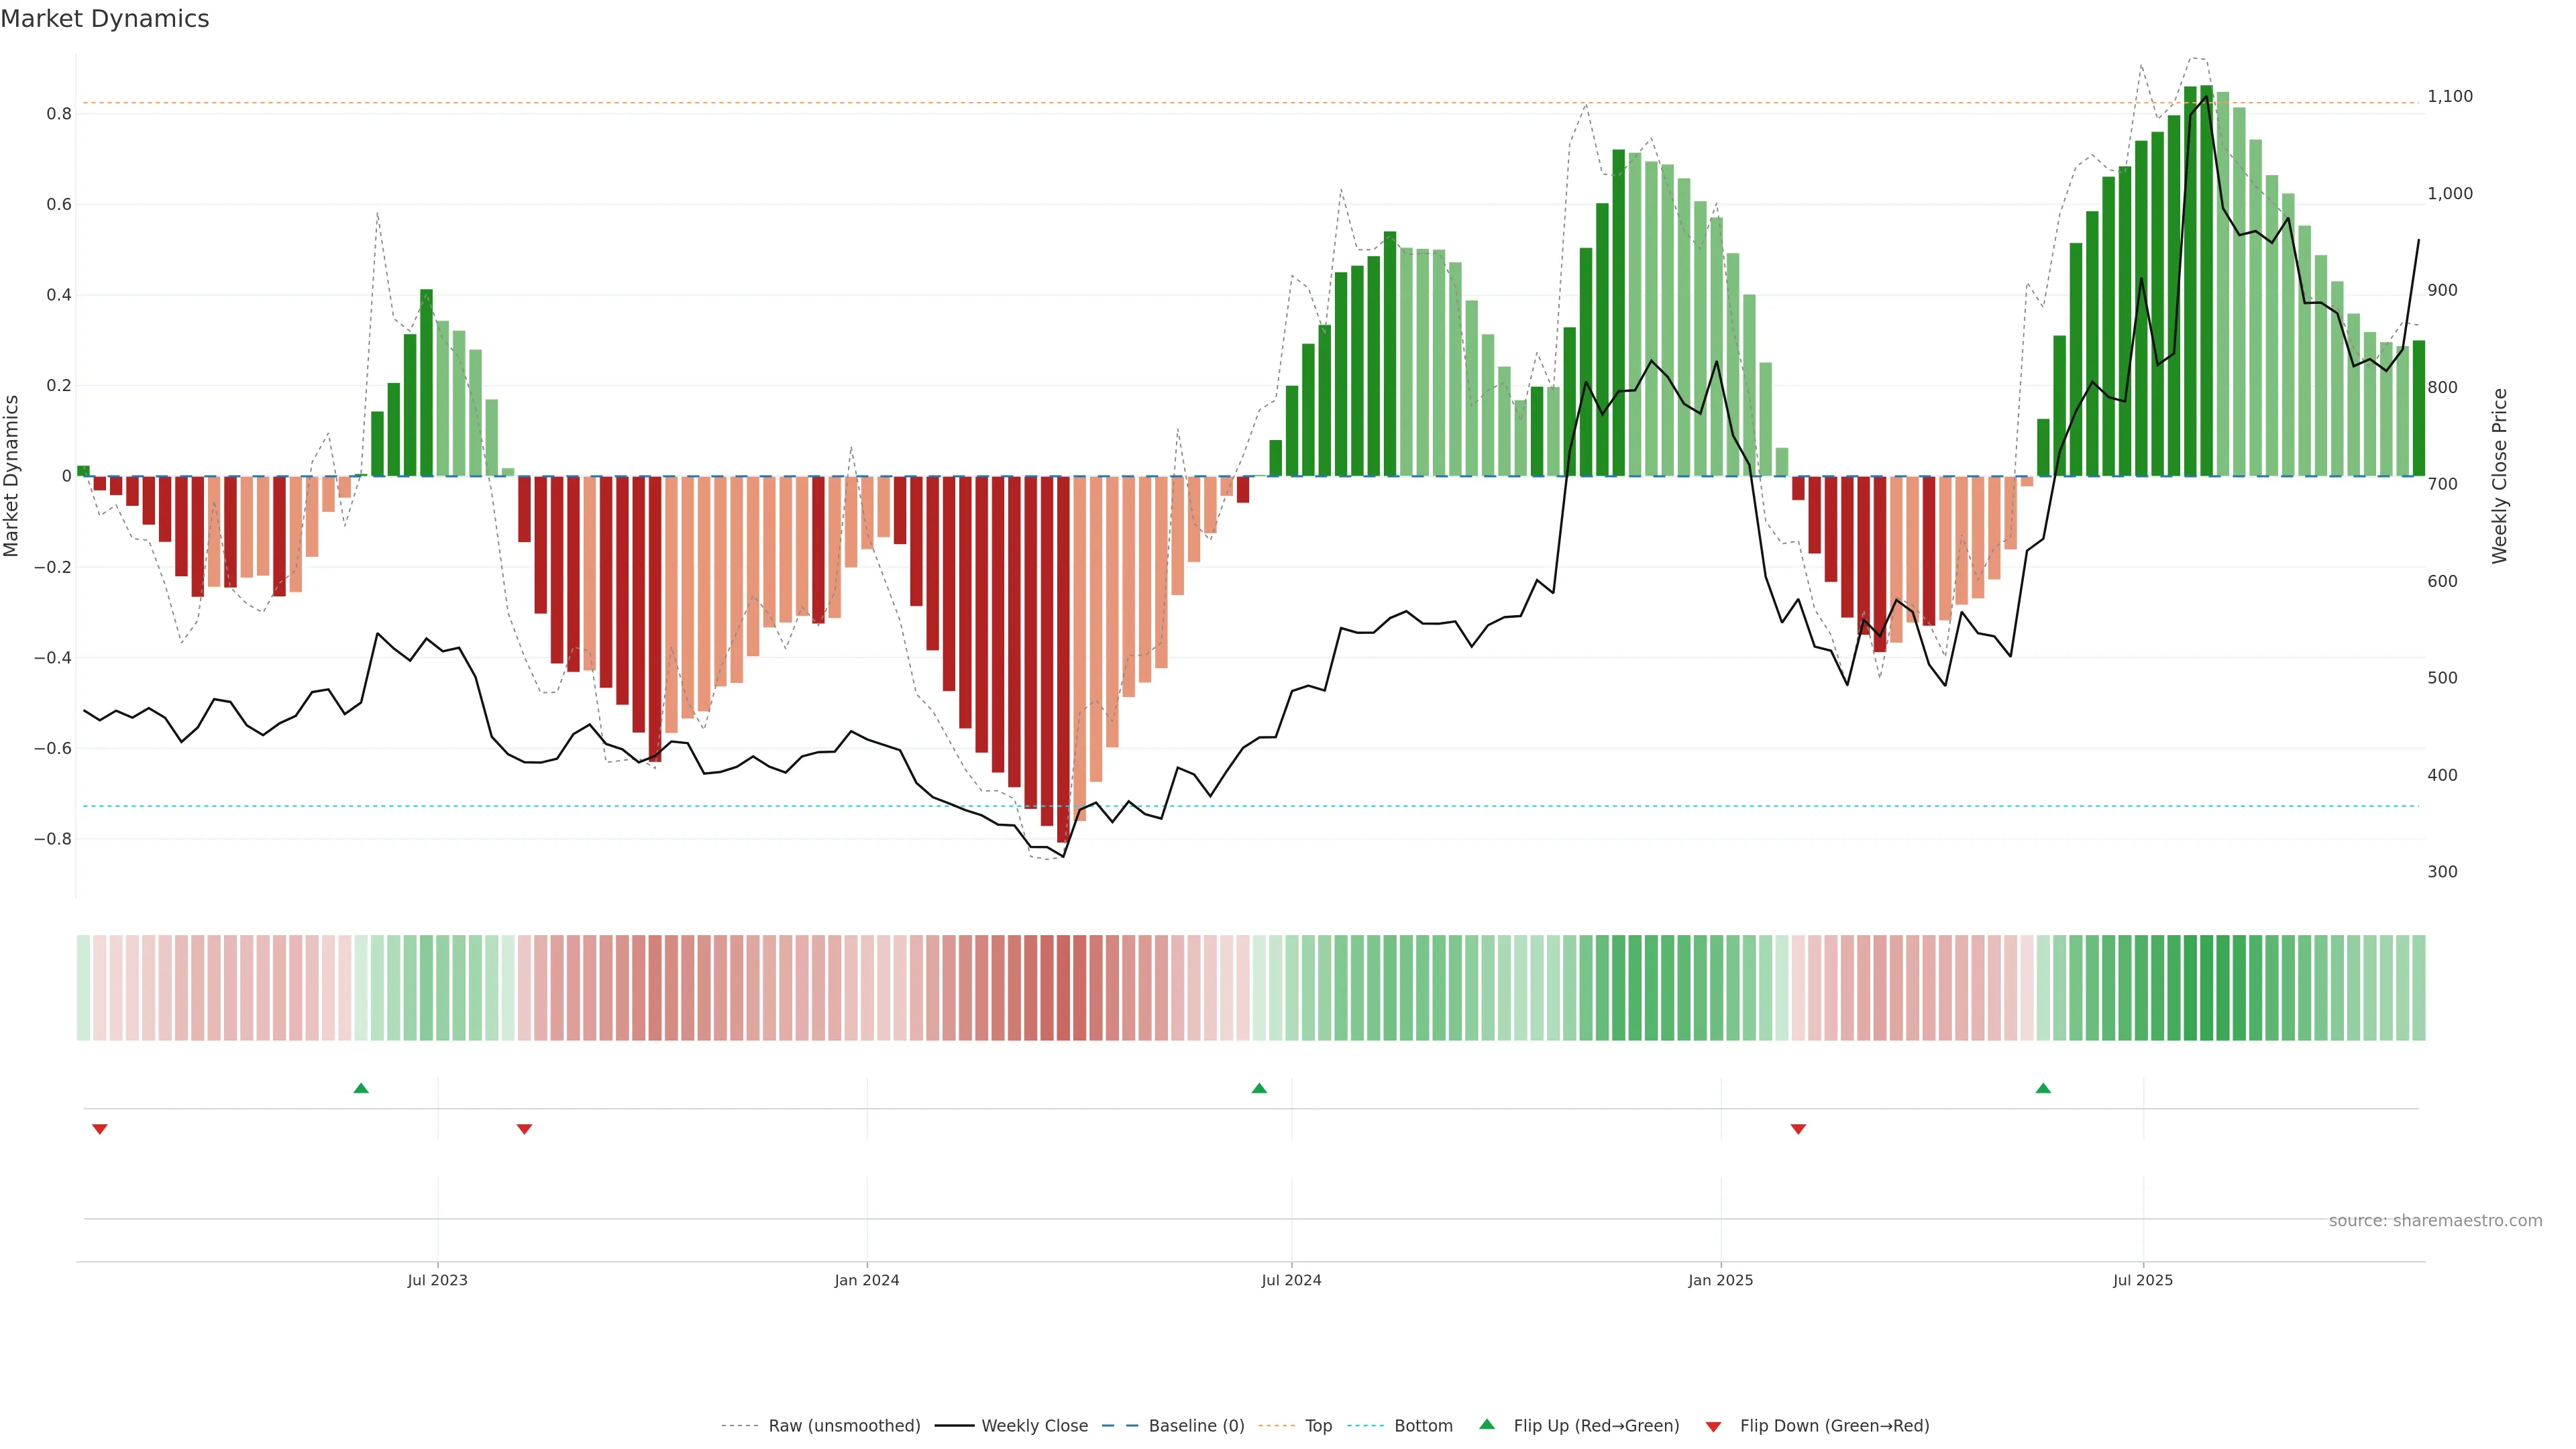This screenshot has height=1449, width=2576.
Task: Click the red triangle icon in legend
Action: click(1713, 1426)
